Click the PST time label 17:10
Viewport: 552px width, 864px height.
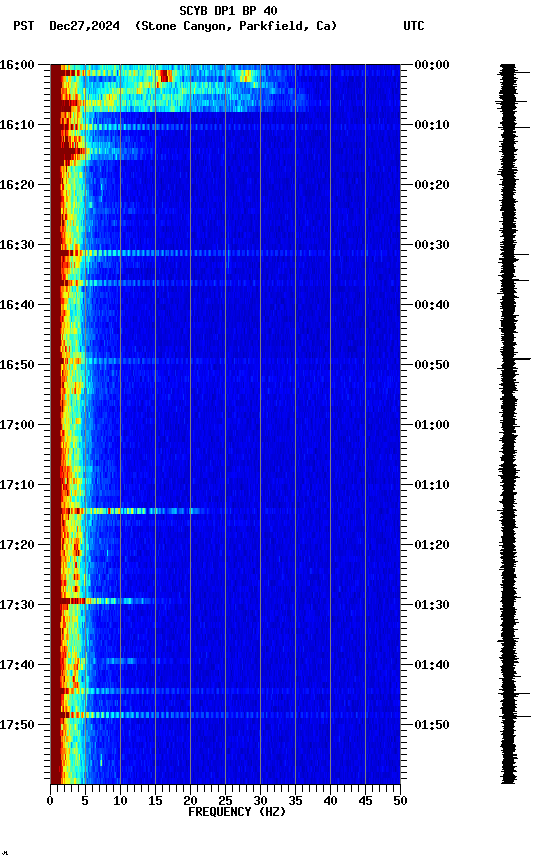click(17, 485)
